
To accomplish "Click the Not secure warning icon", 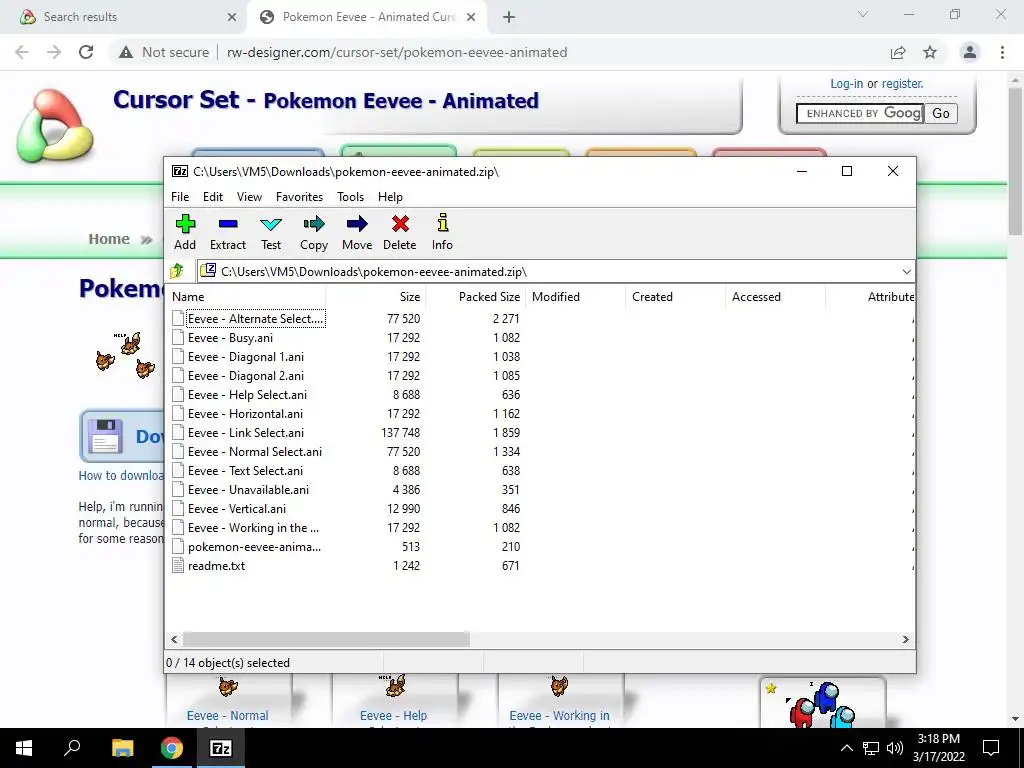I will [x=126, y=52].
